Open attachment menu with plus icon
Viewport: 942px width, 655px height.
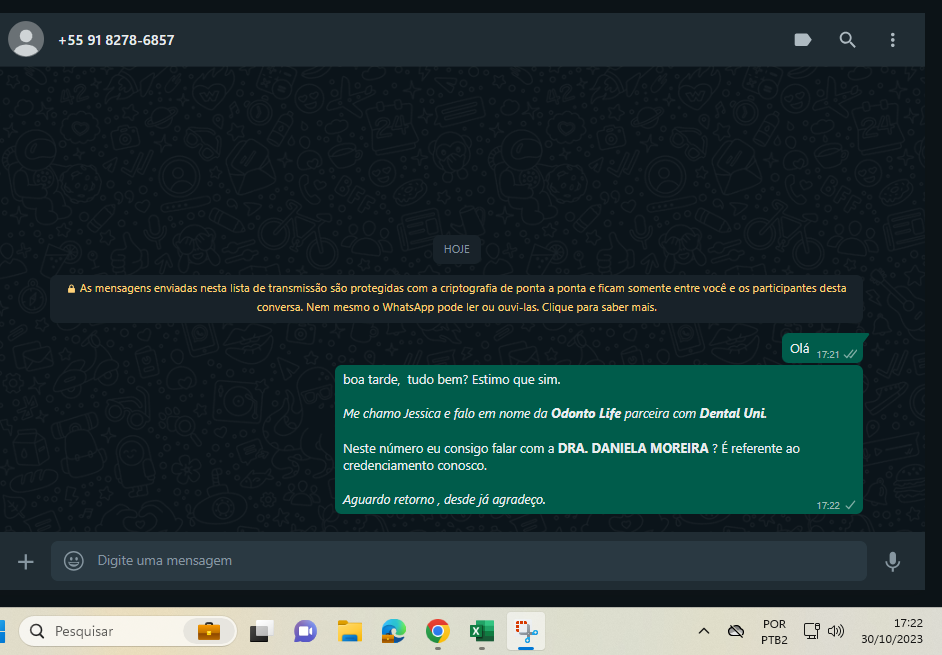click(26, 562)
